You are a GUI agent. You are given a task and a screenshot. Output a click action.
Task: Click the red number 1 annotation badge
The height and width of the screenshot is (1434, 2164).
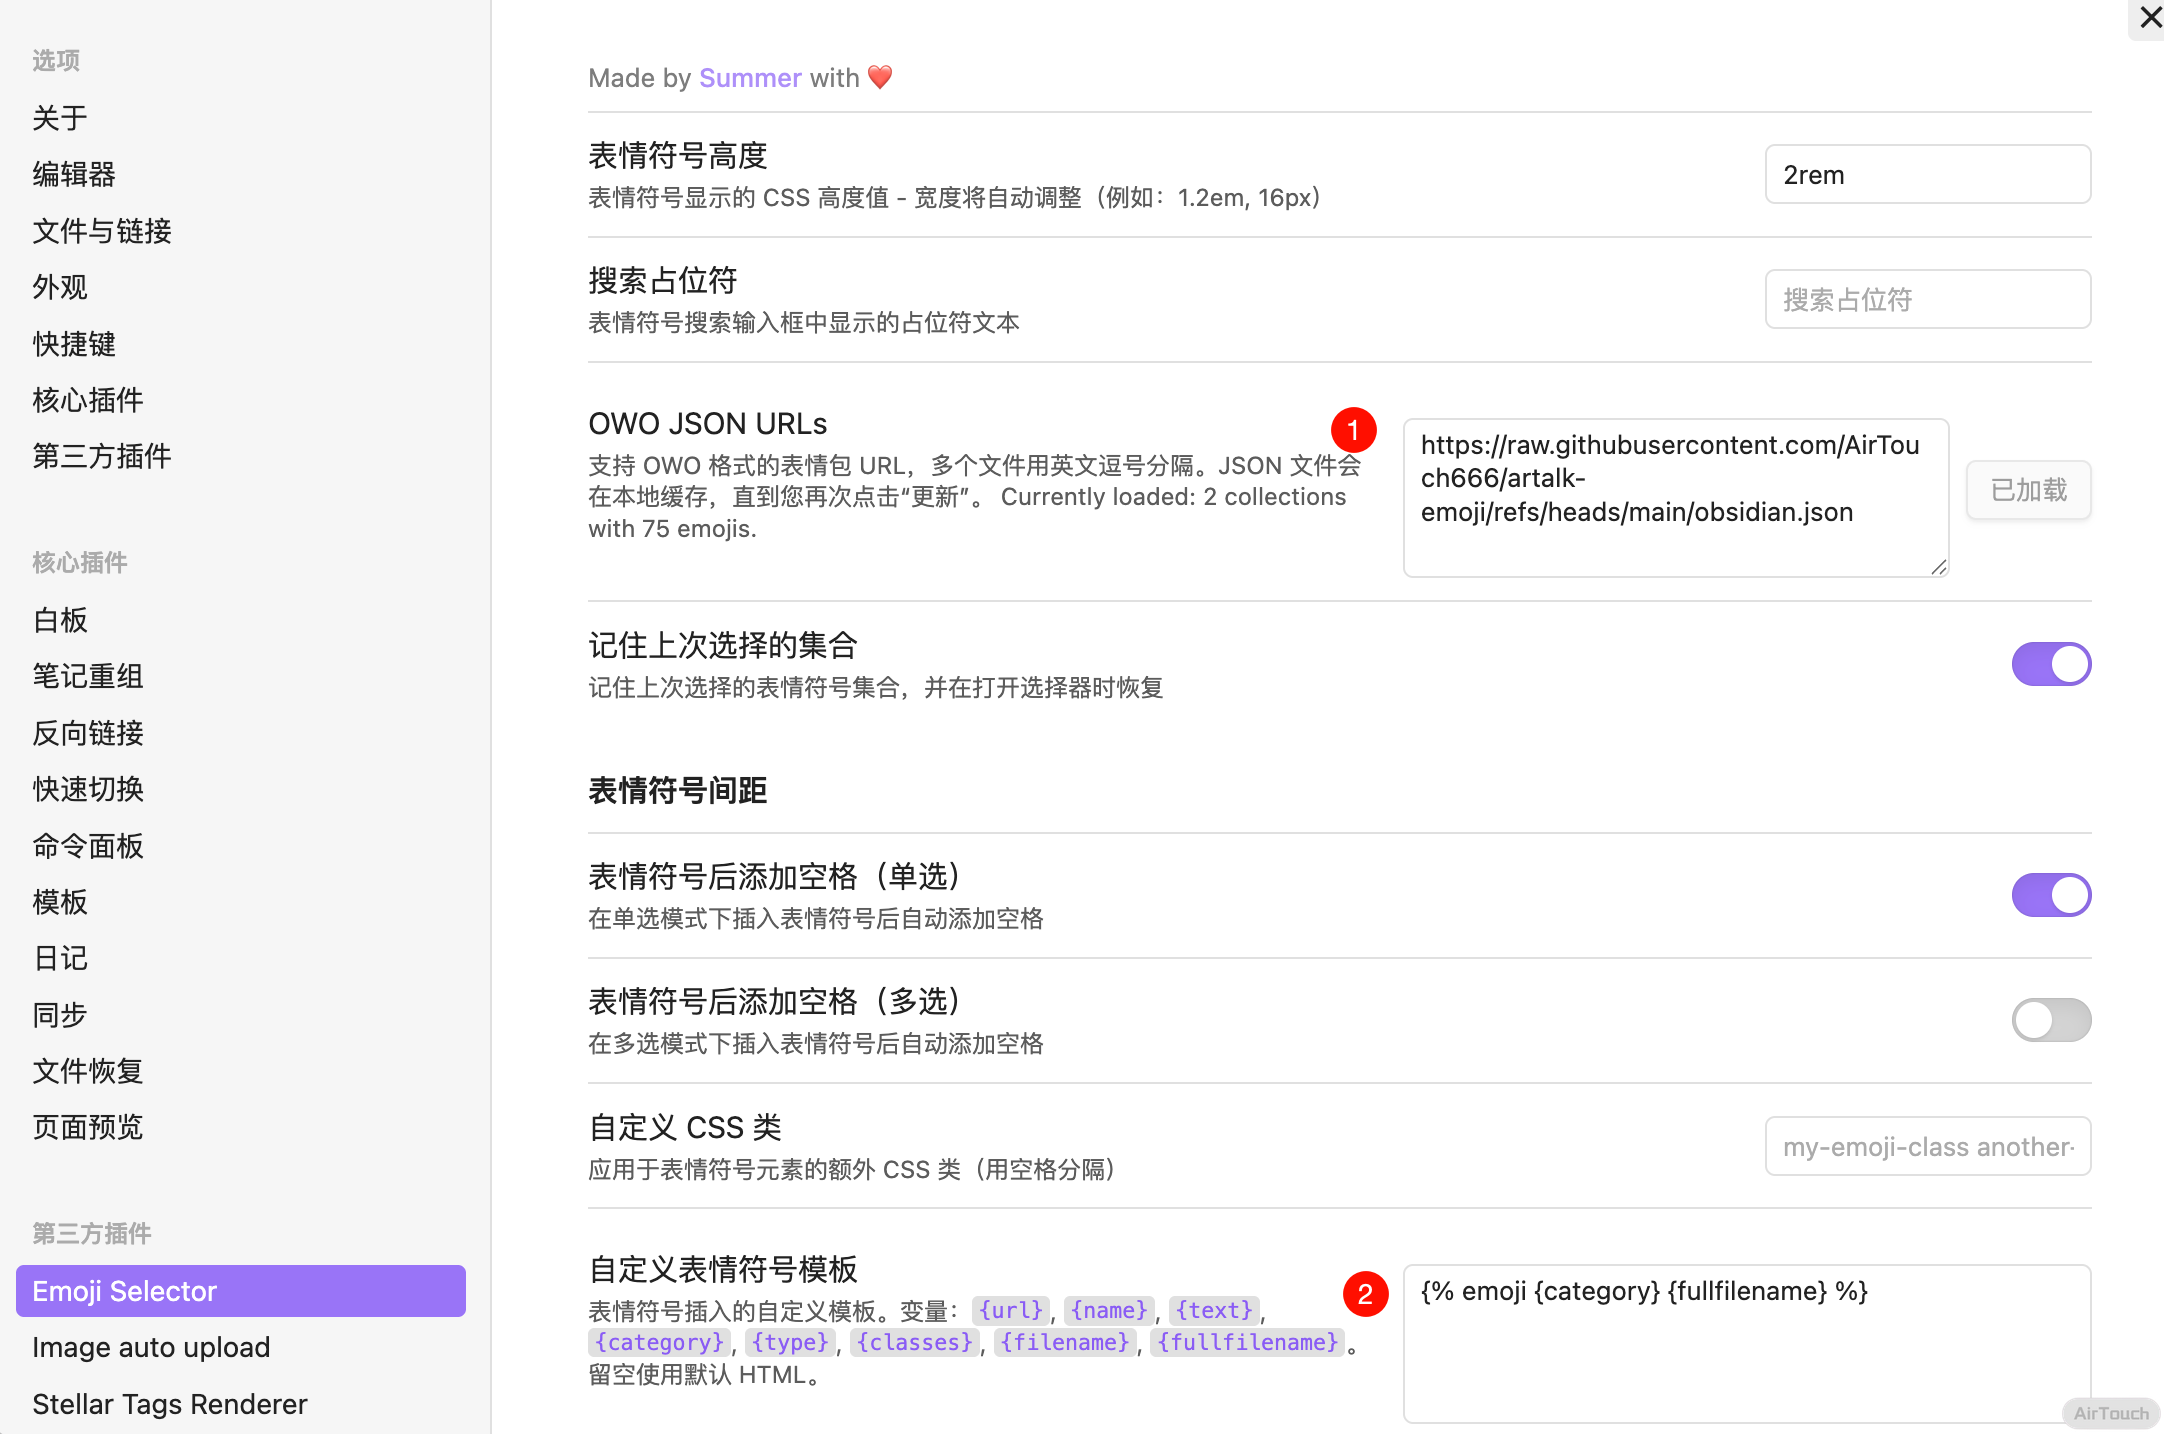click(x=1353, y=430)
